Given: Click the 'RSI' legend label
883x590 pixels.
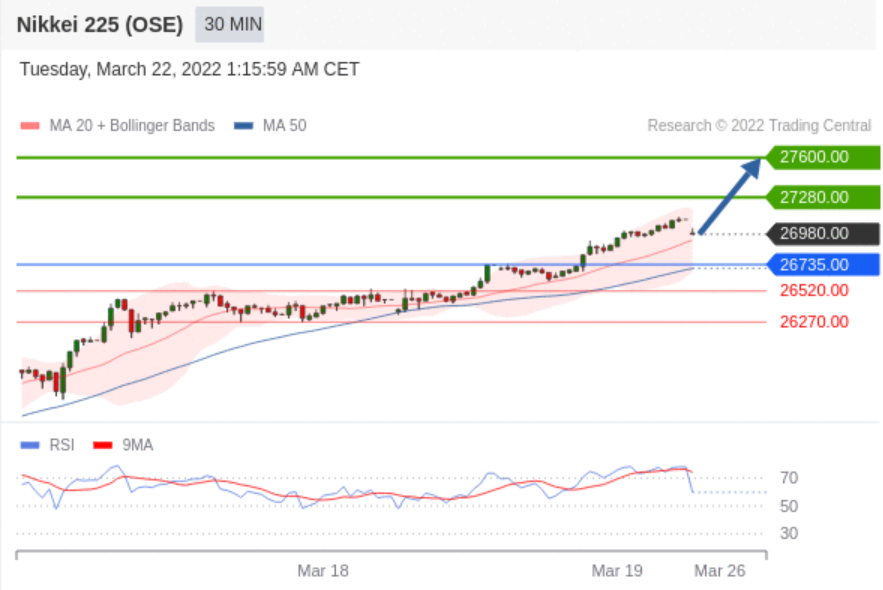Looking at the screenshot, I should 62,445.
